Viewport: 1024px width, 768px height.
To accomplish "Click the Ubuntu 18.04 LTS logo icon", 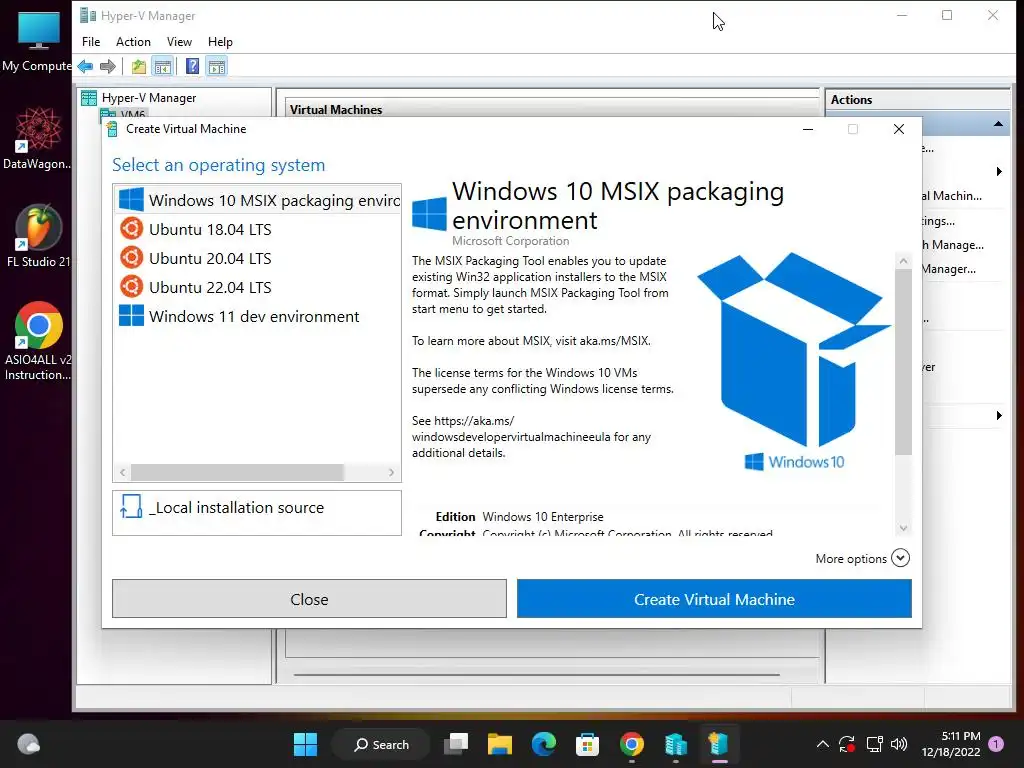I will (131, 229).
